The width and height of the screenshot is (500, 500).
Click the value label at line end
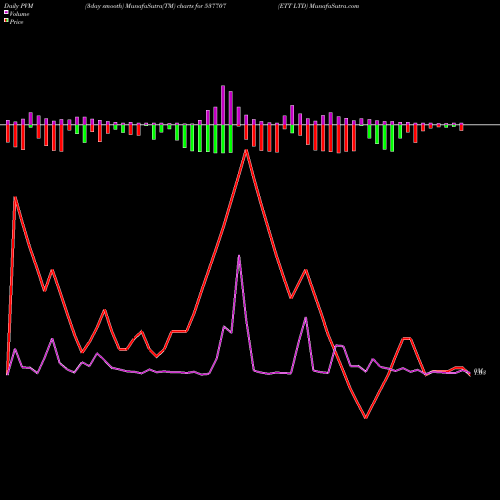pyautogui.click(x=480, y=372)
